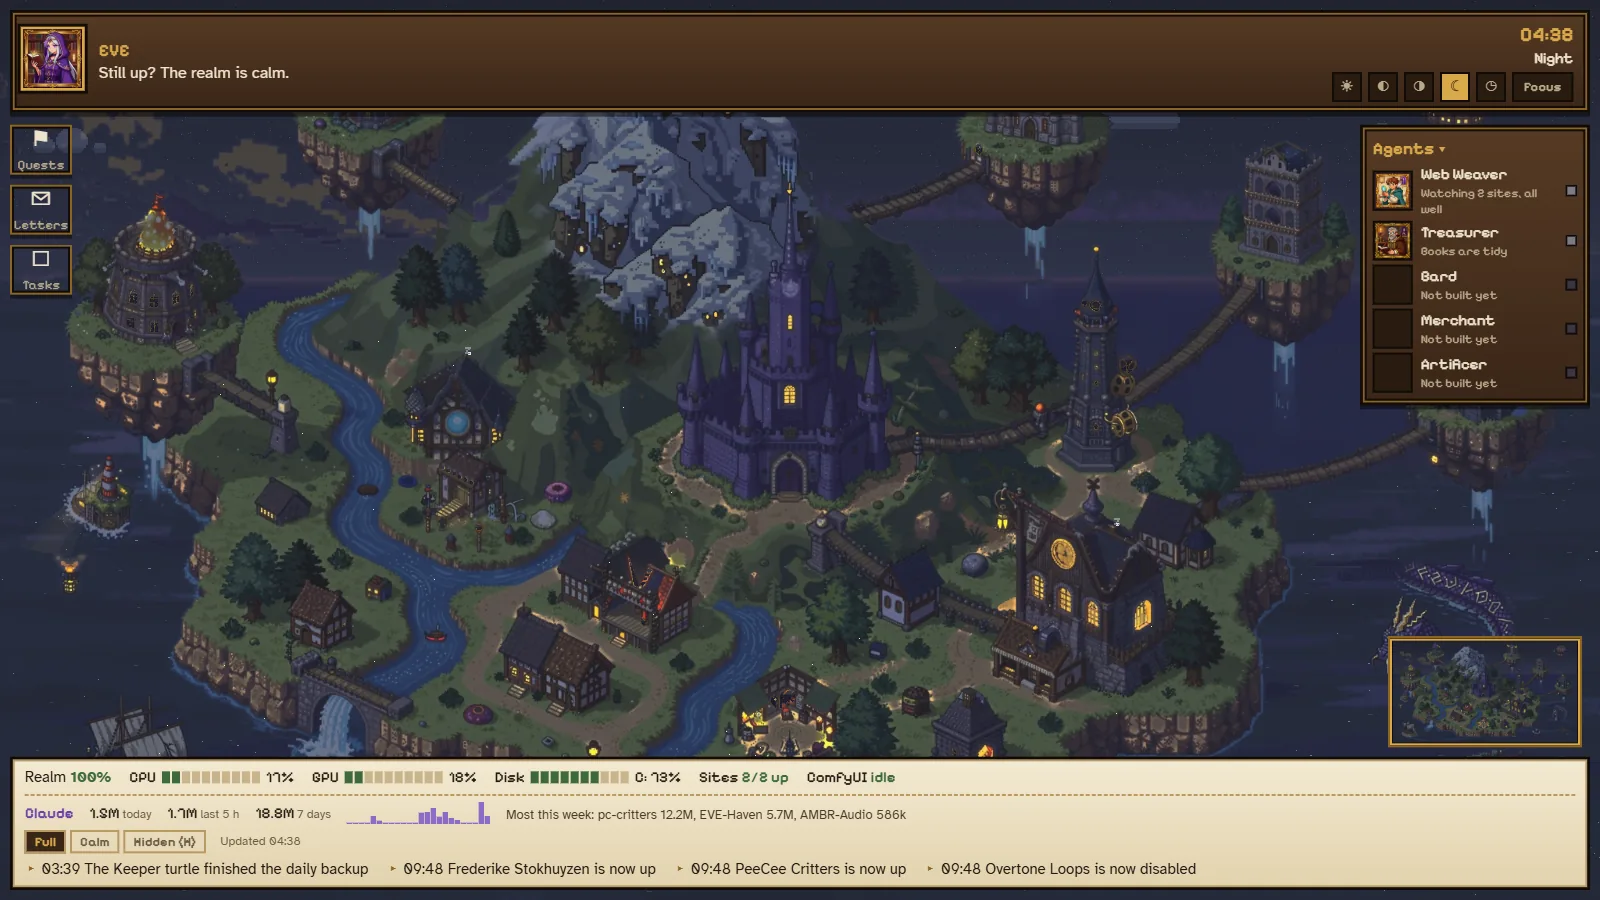Click the "Updated 04:38" timestamp
Screen dimensions: 1600x900
260,841
